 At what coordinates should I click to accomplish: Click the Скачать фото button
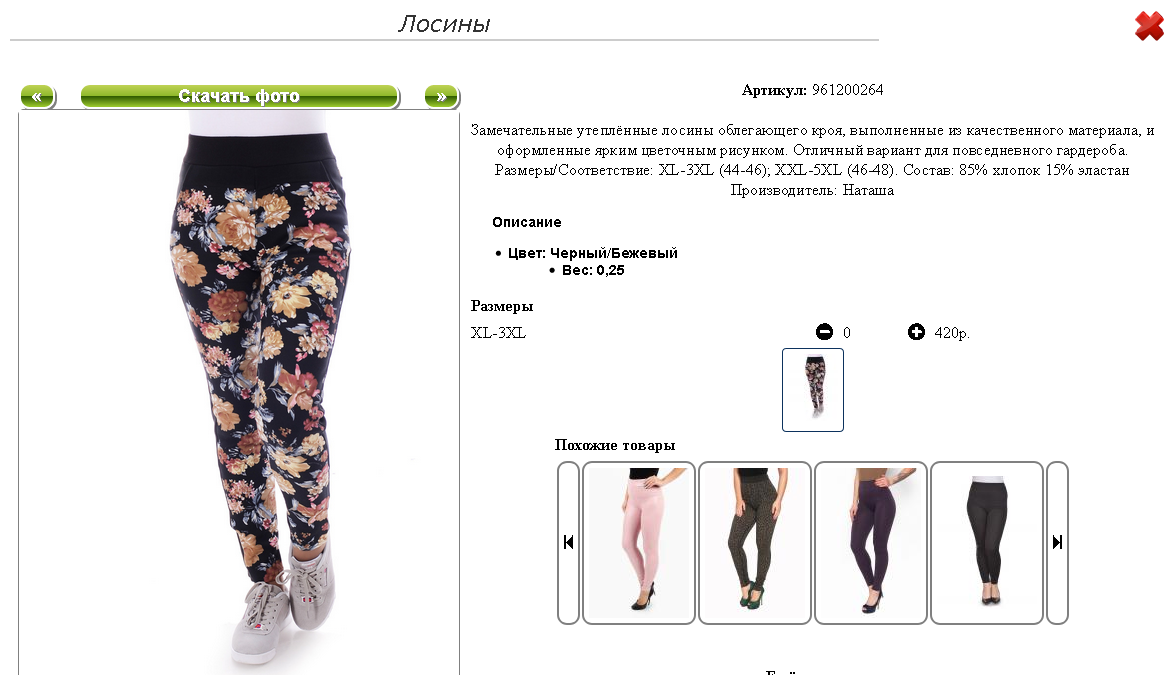coord(240,97)
